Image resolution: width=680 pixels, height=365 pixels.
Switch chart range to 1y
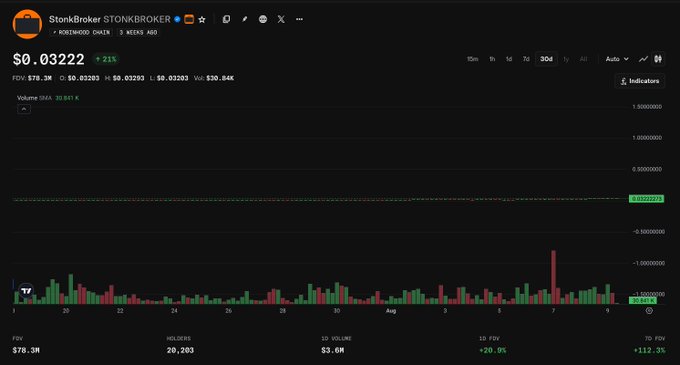(x=566, y=59)
